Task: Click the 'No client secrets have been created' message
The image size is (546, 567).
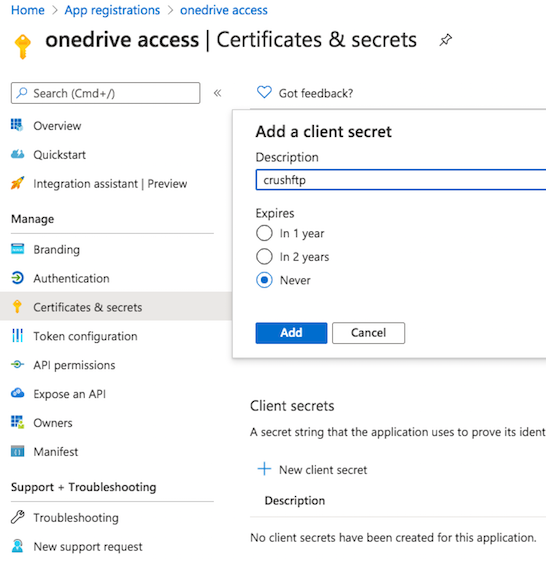Action: tap(393, 538)
